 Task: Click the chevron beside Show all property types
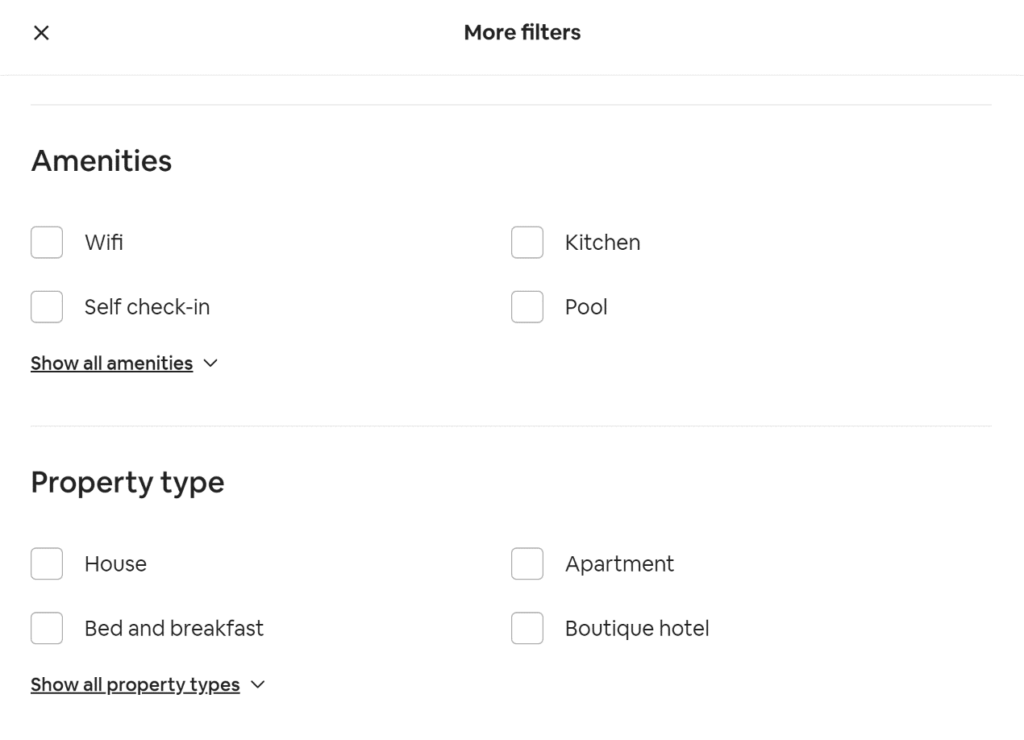258,684
